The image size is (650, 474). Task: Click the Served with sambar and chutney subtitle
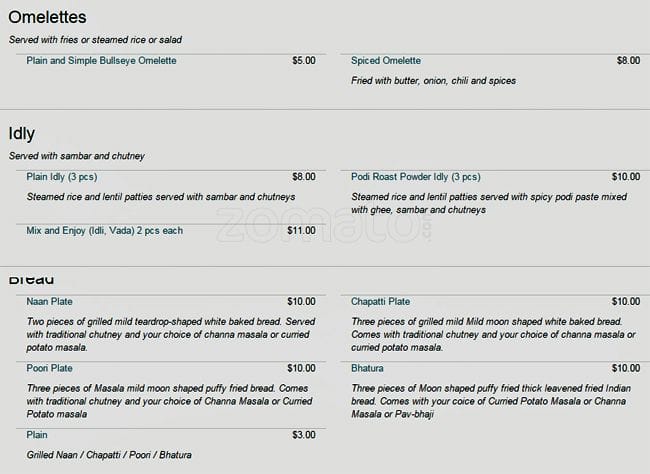point(77,156)
